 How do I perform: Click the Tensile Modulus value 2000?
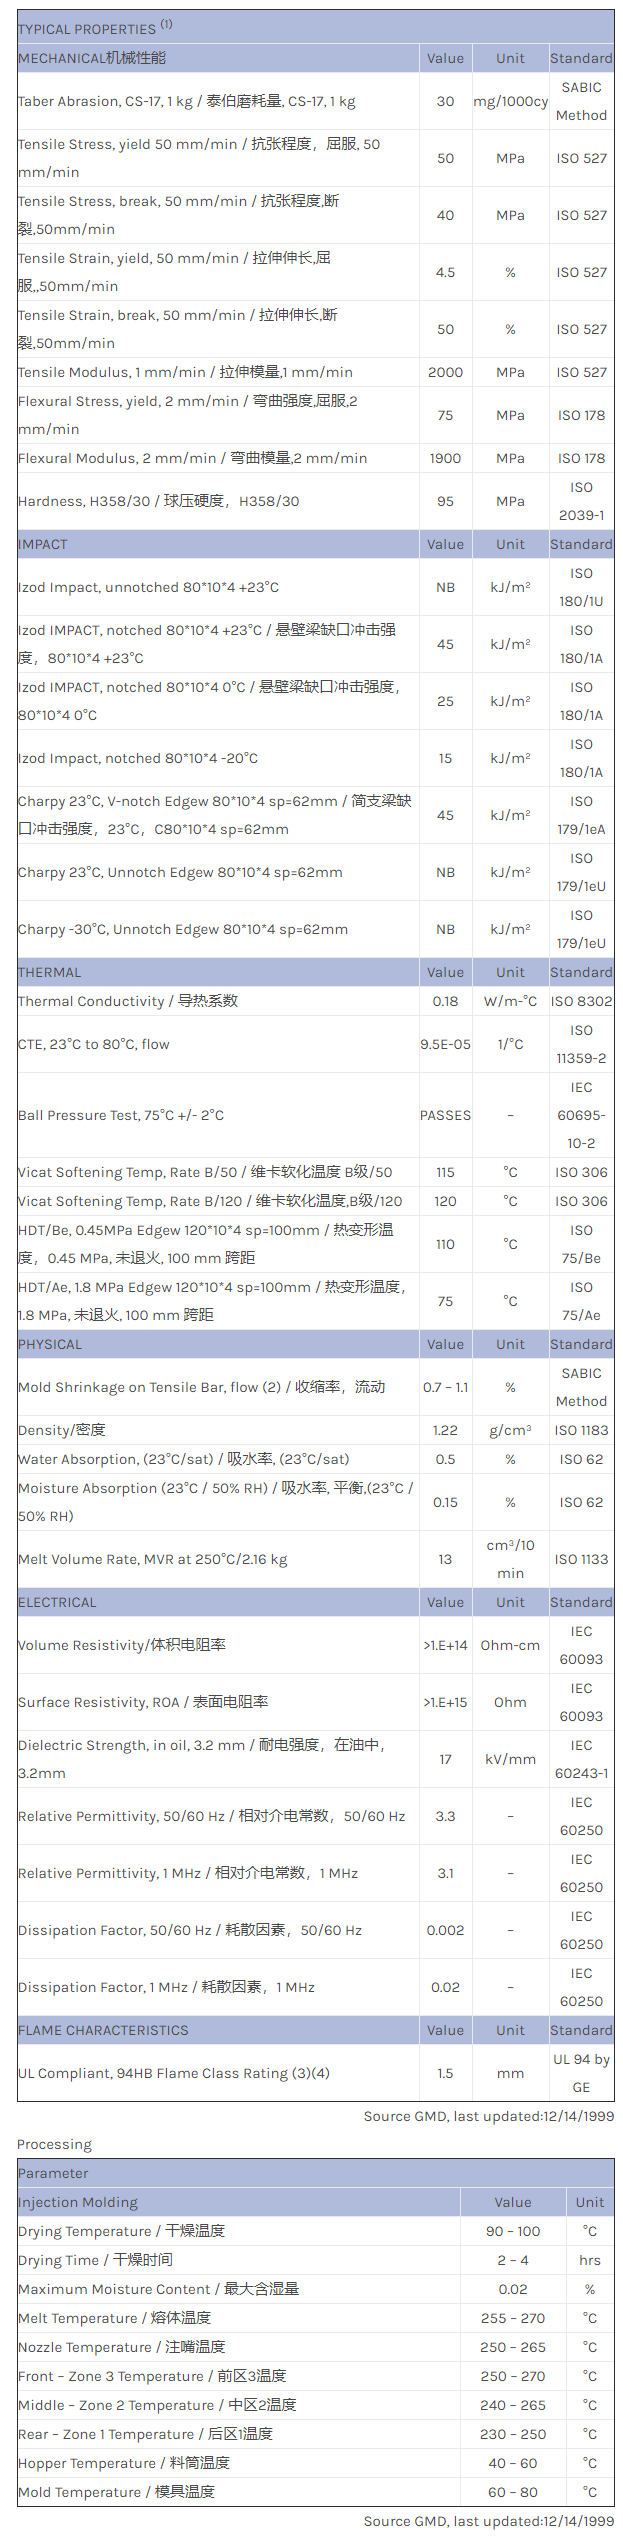[445, 372]
